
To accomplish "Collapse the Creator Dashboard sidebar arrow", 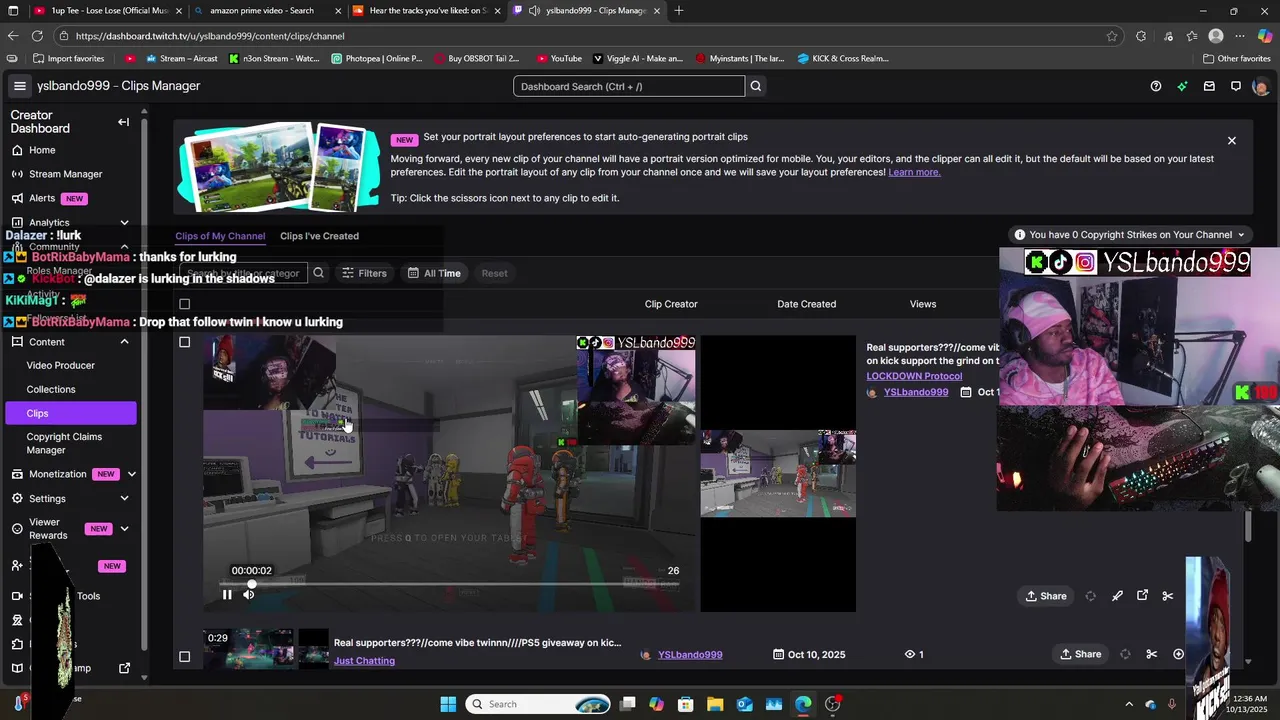I will coord(124,122).
